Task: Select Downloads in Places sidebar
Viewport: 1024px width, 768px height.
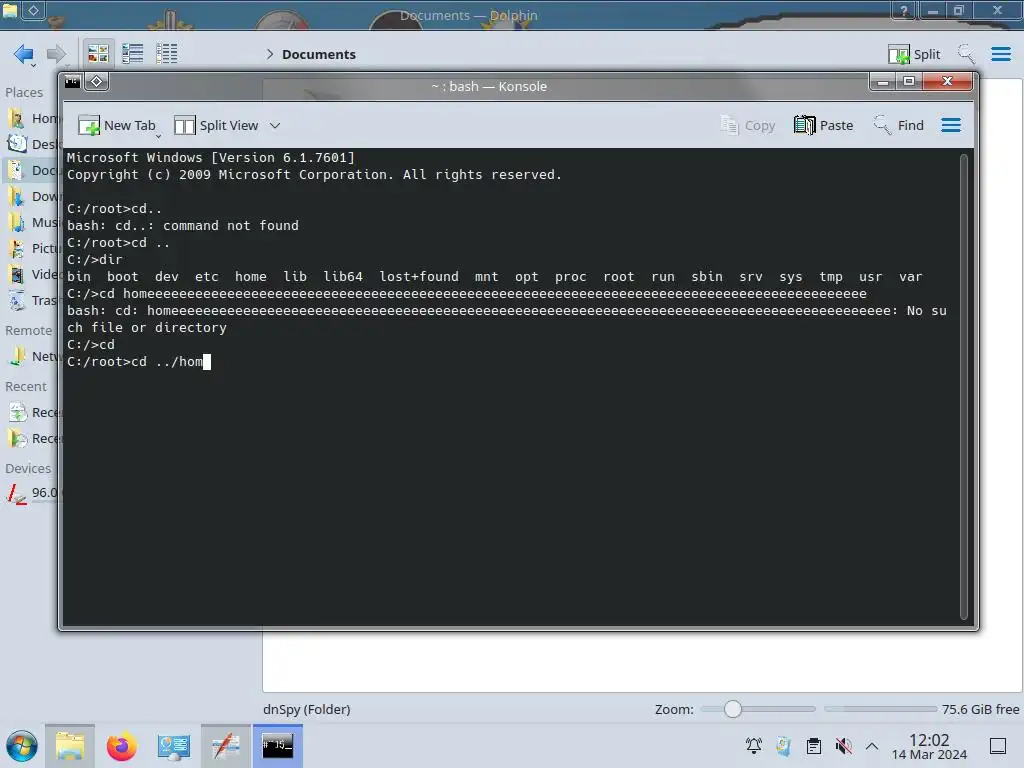Action: click(x=33, y=197)
